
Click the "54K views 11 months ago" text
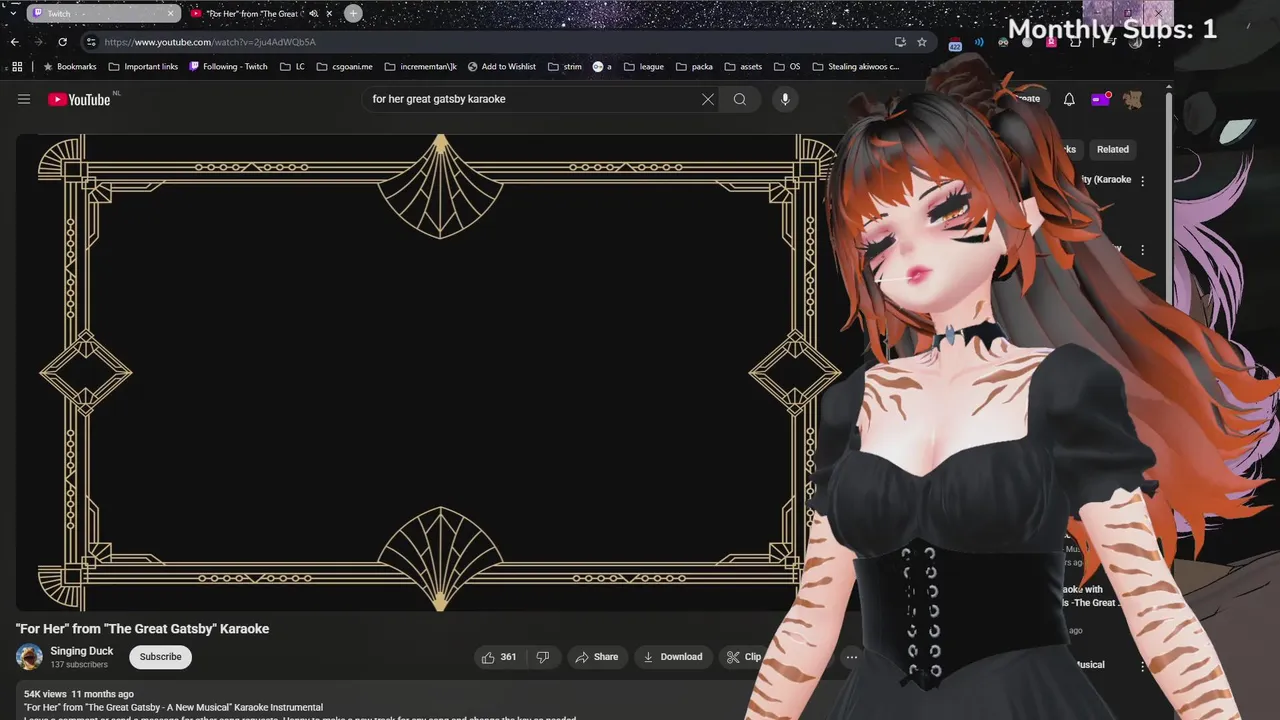click(x=79, y=694)
